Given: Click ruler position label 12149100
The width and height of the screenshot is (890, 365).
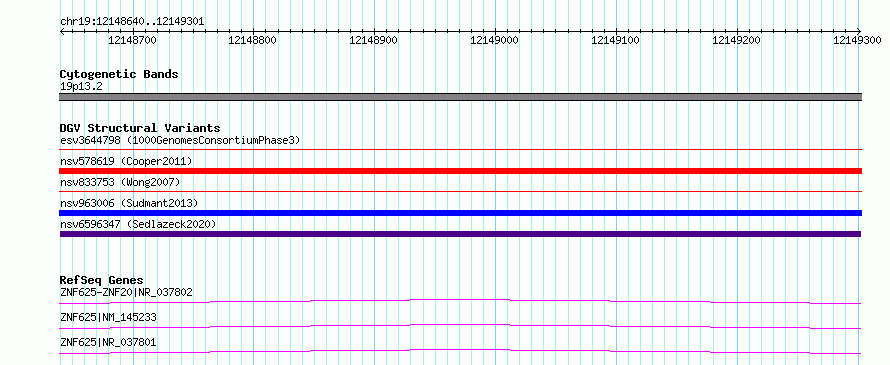Looking at the screenshot, I should 616,40.
